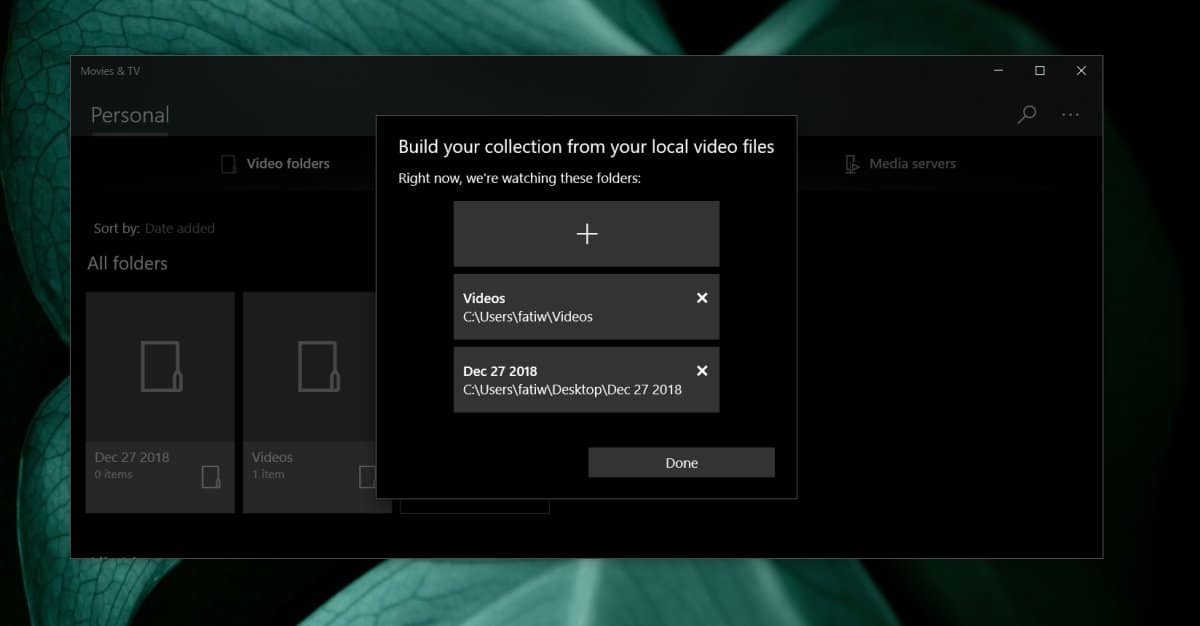Click the Media servers icon
The width and height of the screenshot is (1200, 626).
click(x=852, y=164)
